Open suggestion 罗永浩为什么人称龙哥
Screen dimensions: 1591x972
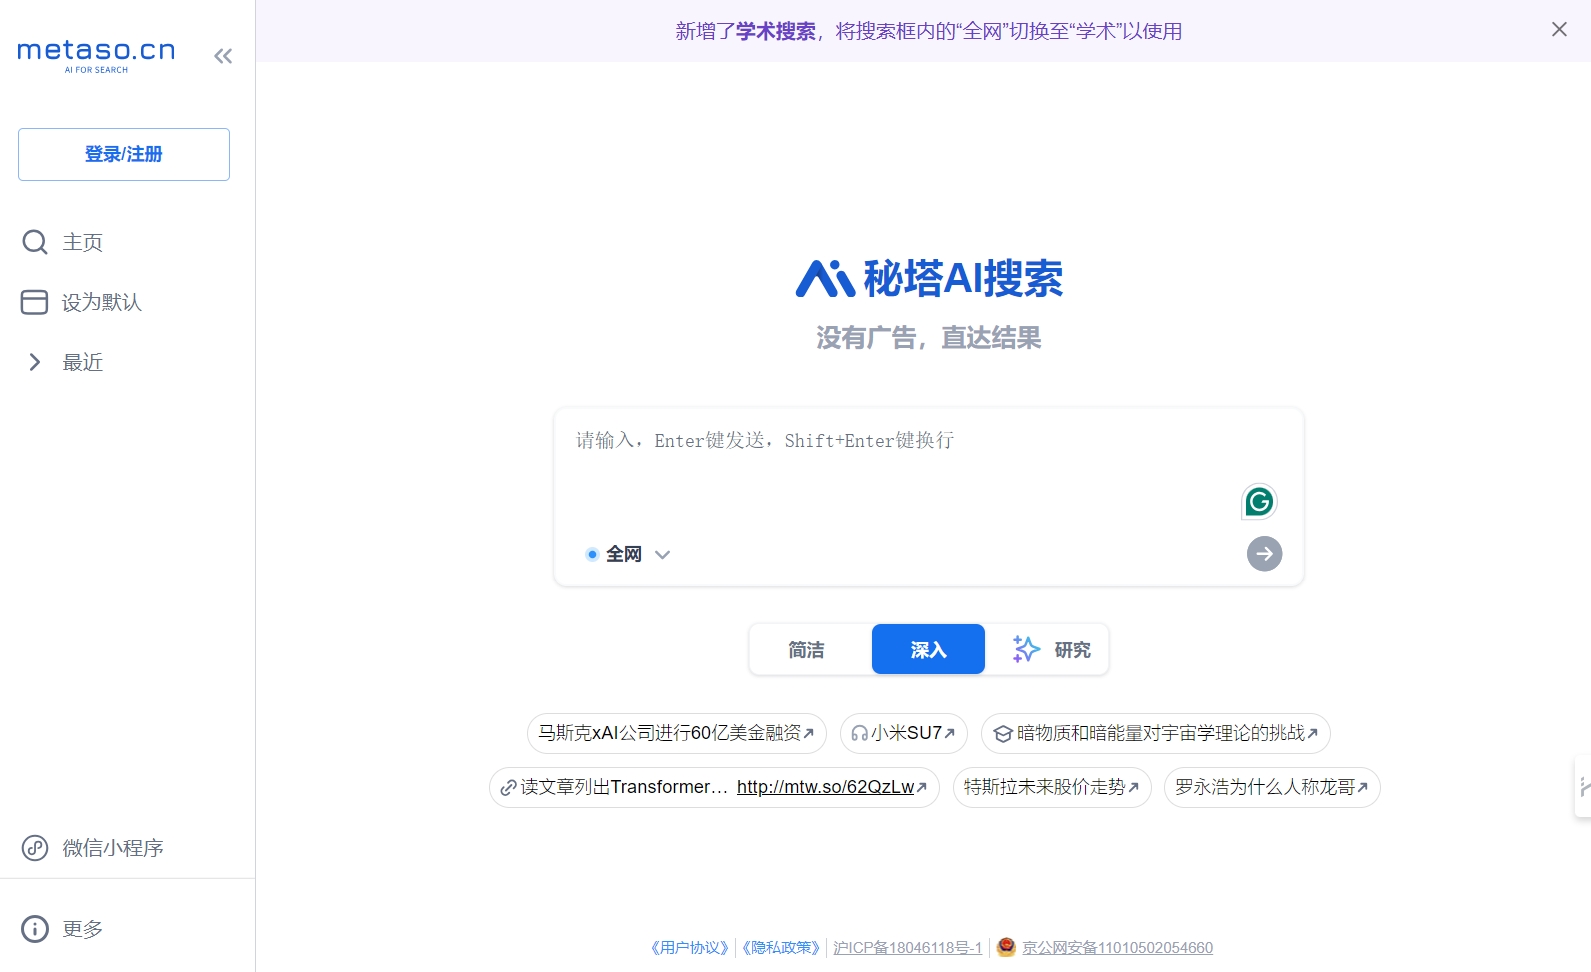click(x=1272, y=787)
